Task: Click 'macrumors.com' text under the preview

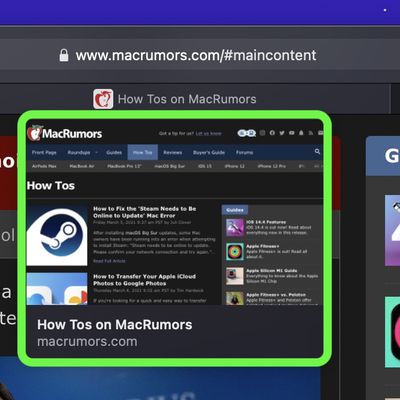Action: tap(87, 342)
